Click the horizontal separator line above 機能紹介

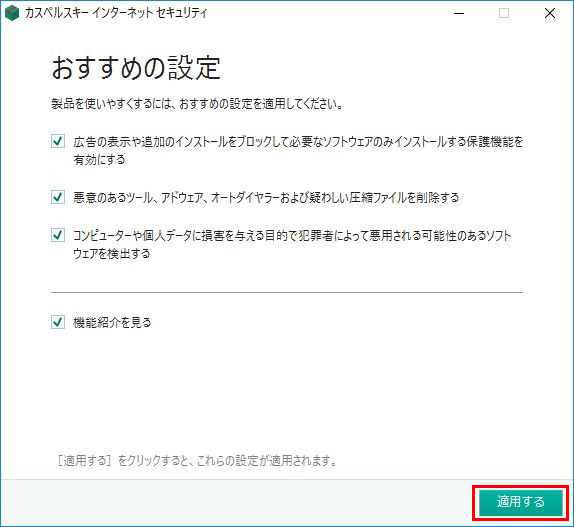point(287,292)
